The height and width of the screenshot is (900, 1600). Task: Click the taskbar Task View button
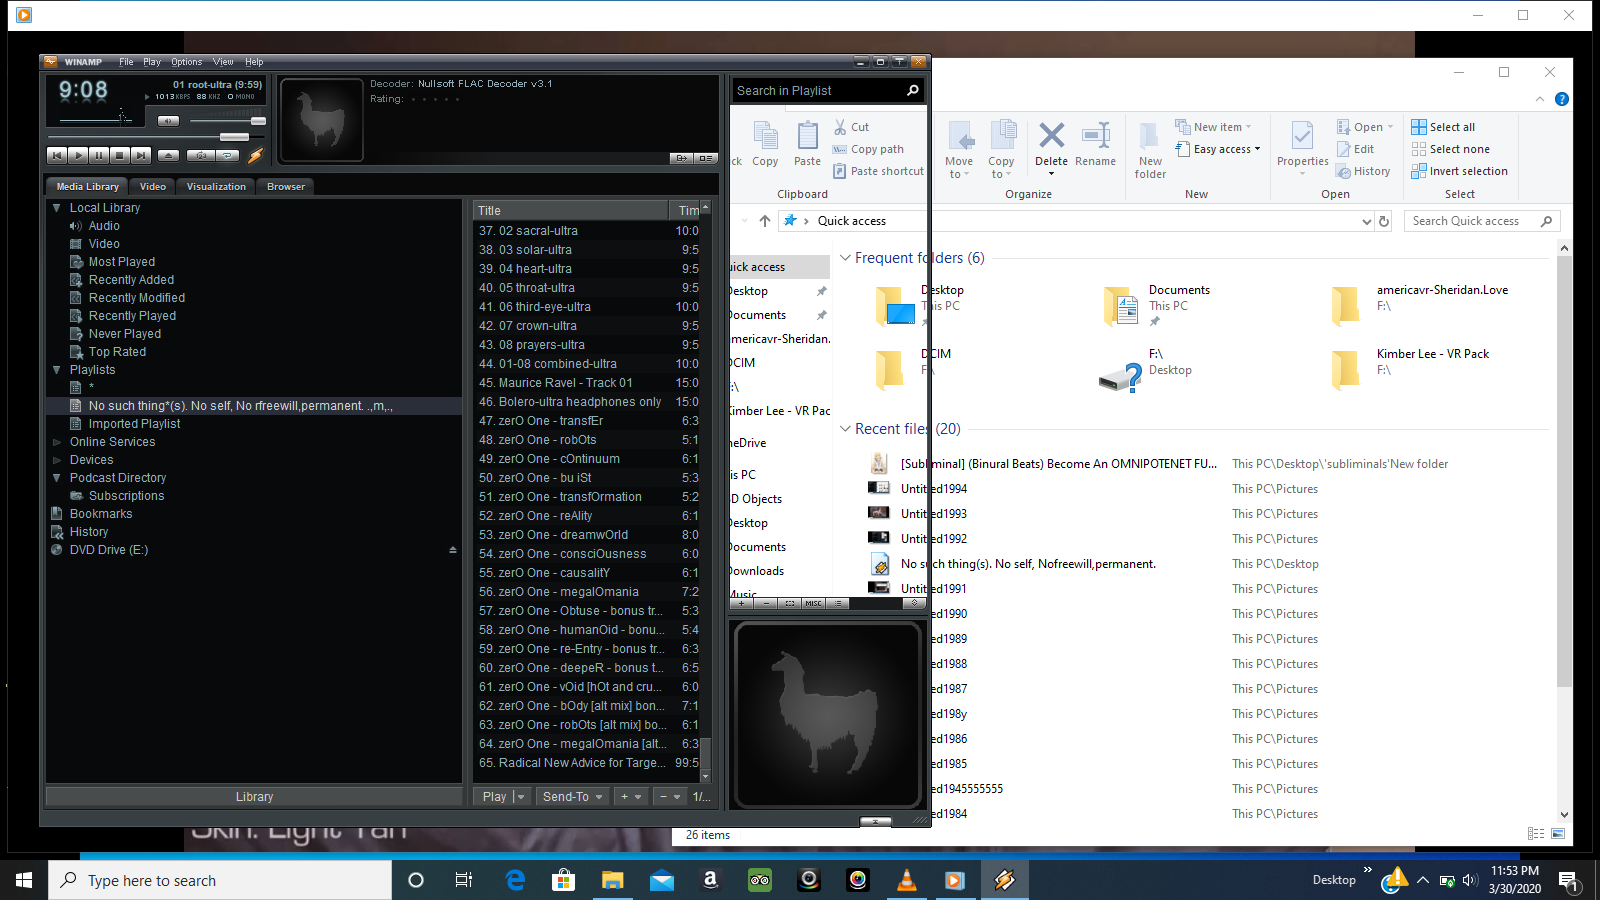coord(464,880)
